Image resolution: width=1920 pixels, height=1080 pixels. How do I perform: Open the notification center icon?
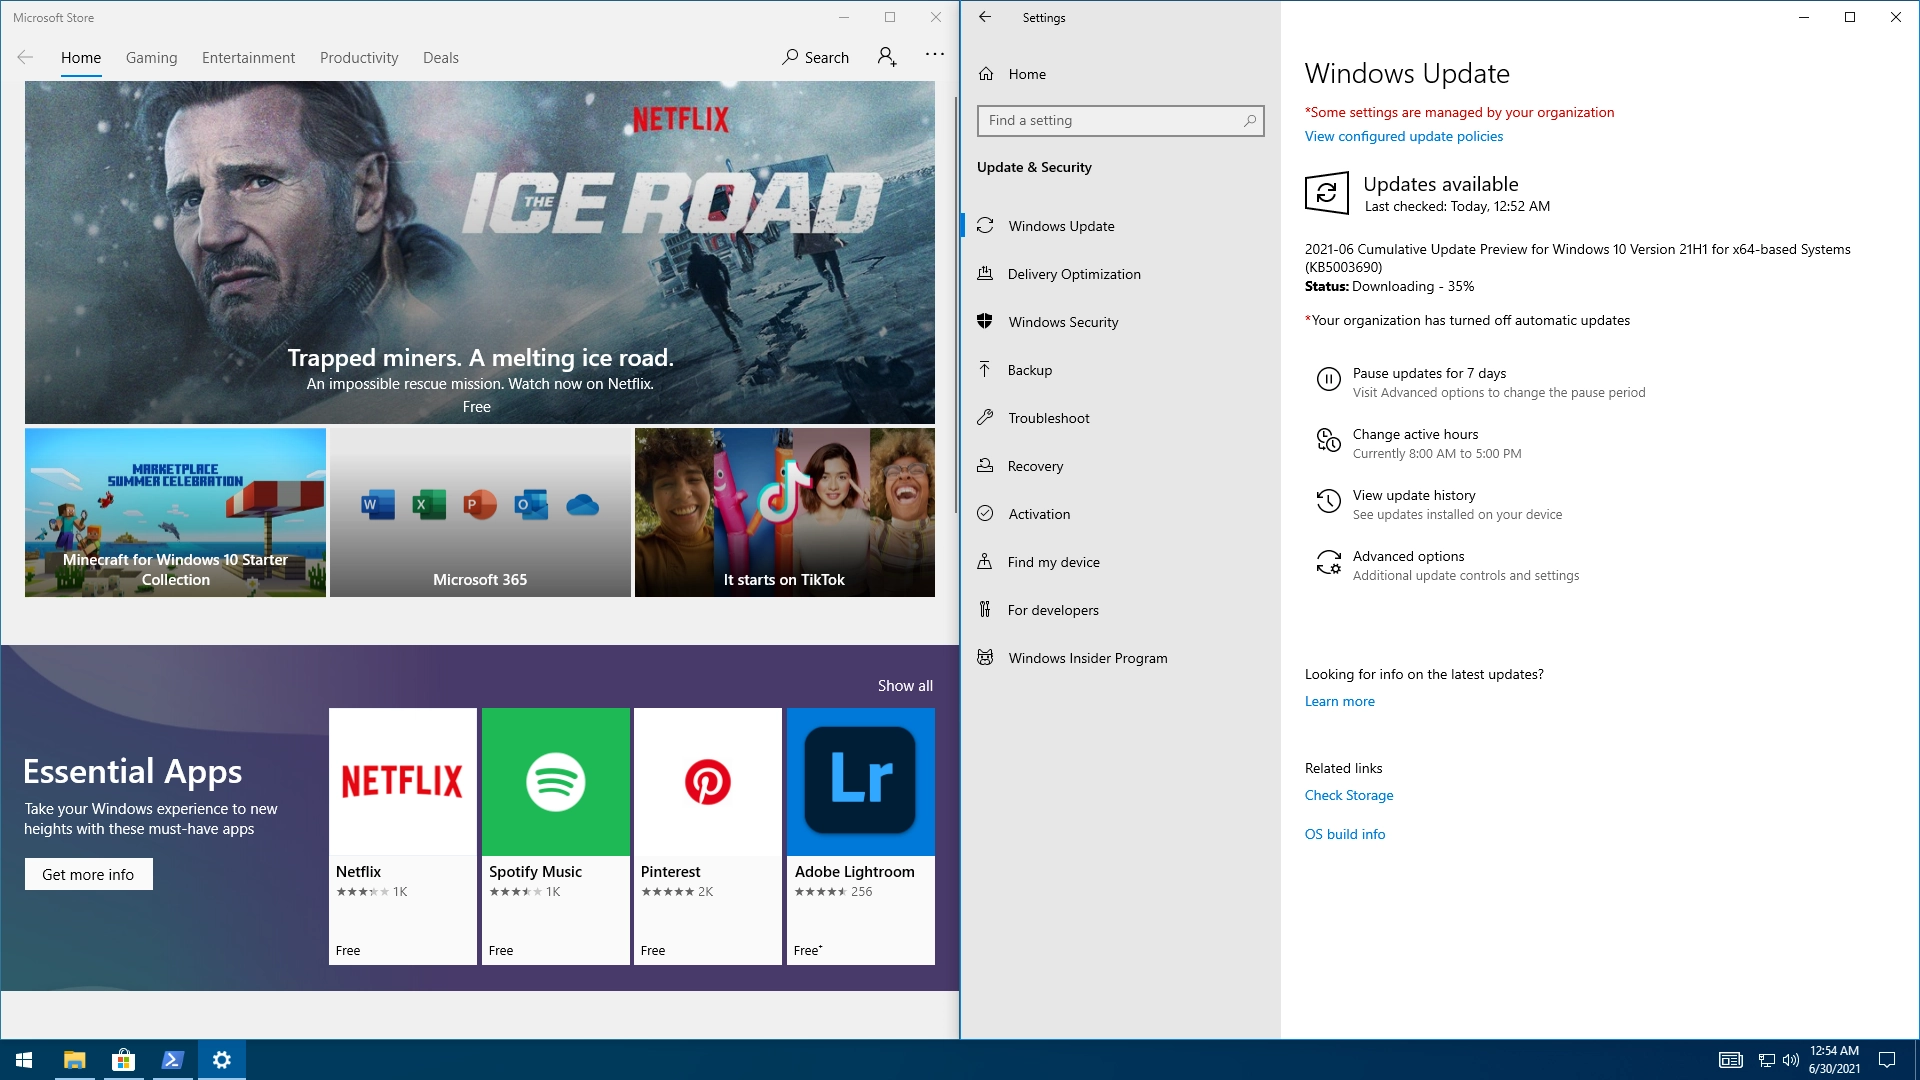pyautogui.click(x=1887, y=1060)
